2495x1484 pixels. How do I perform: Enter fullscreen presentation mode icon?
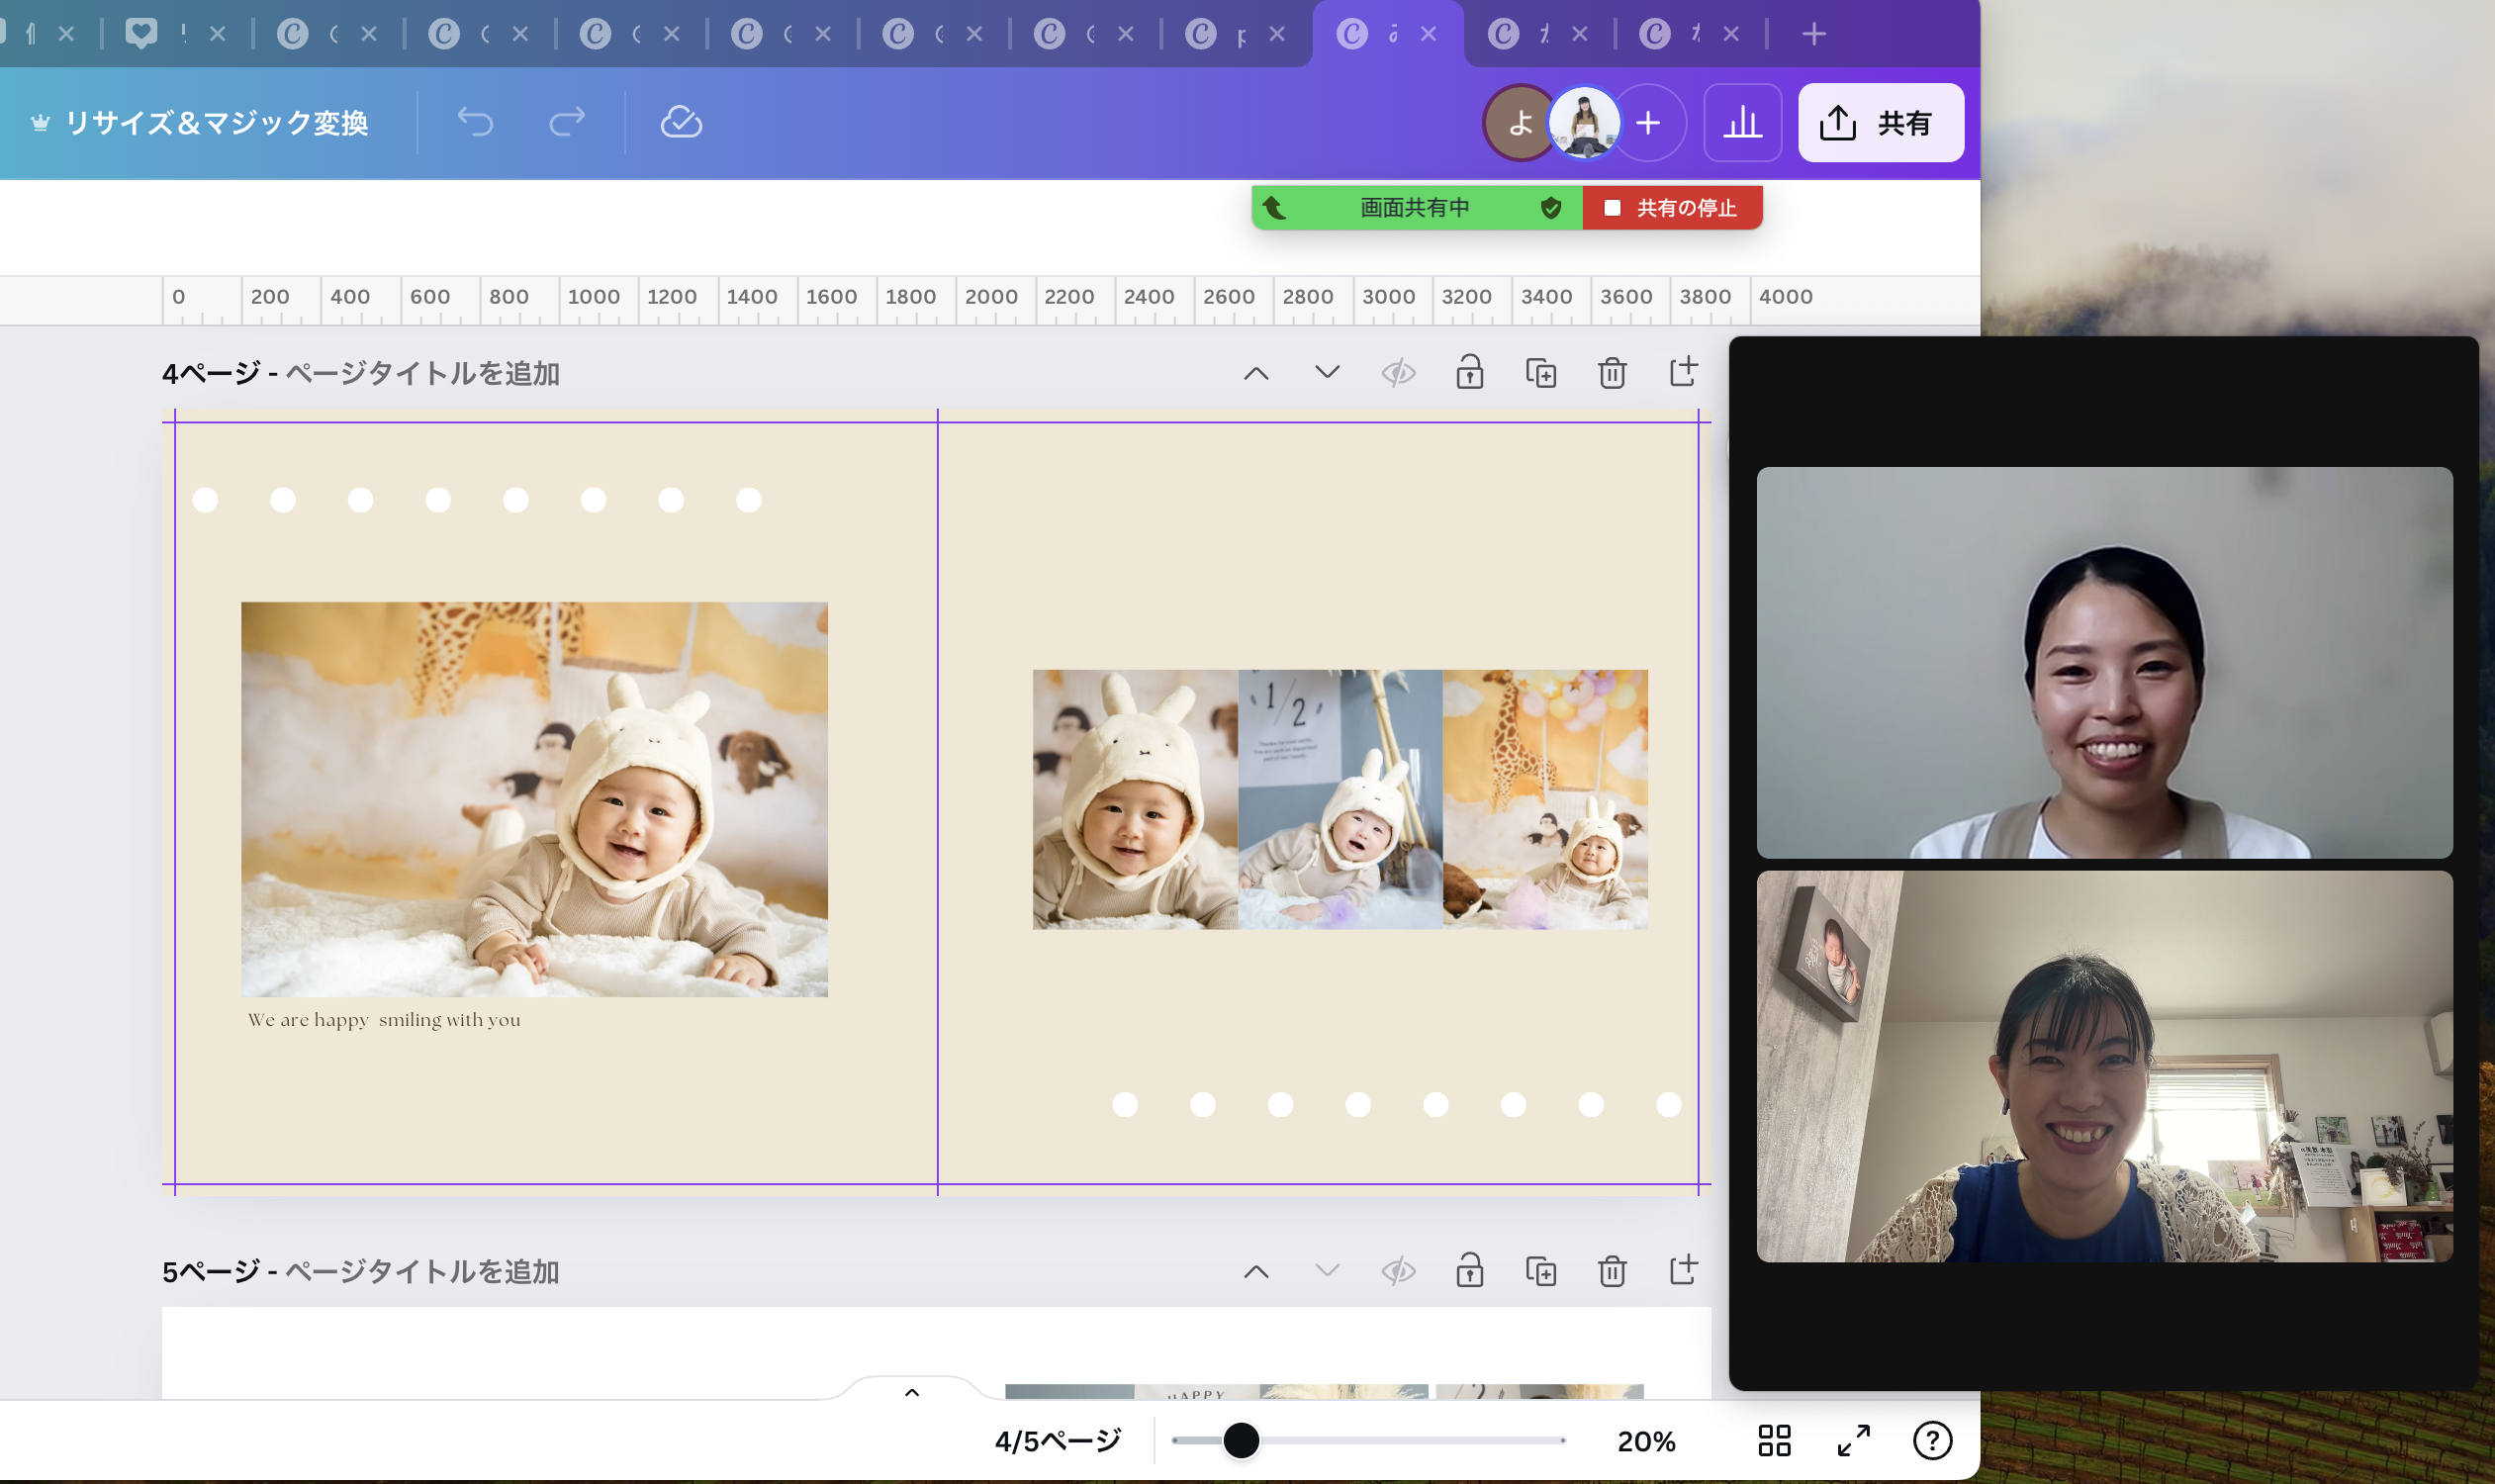[1853, 1441]
